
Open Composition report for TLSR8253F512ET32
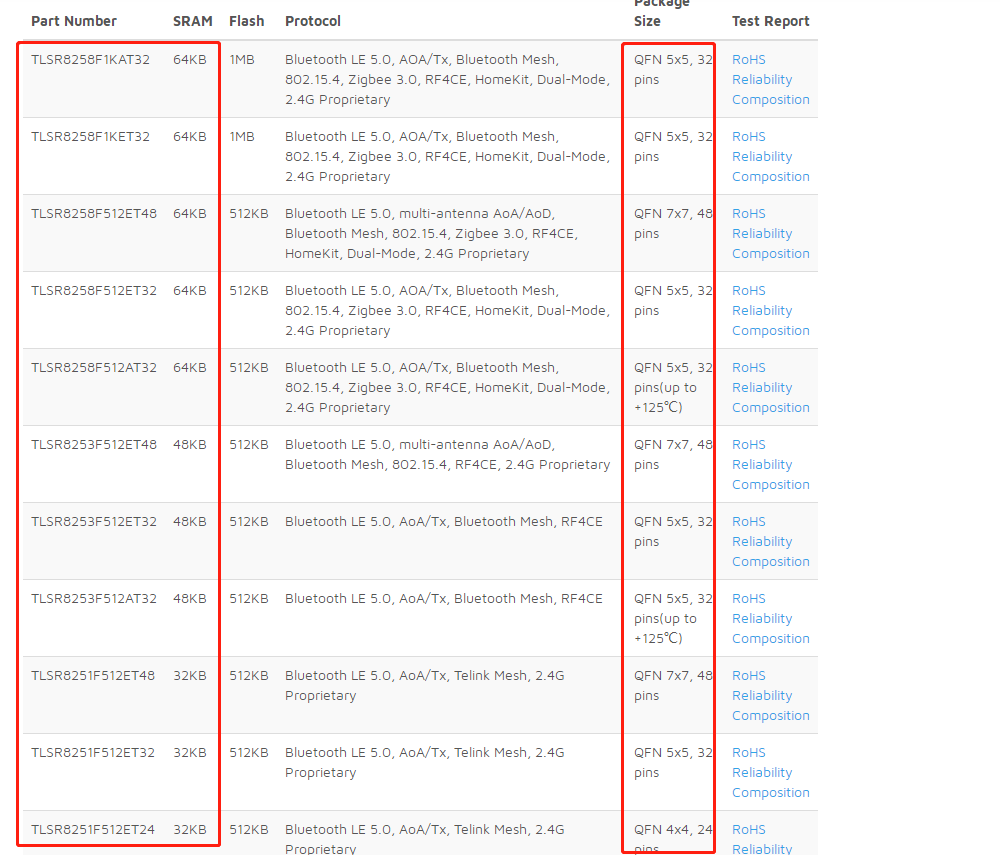[x=770, y=562]
